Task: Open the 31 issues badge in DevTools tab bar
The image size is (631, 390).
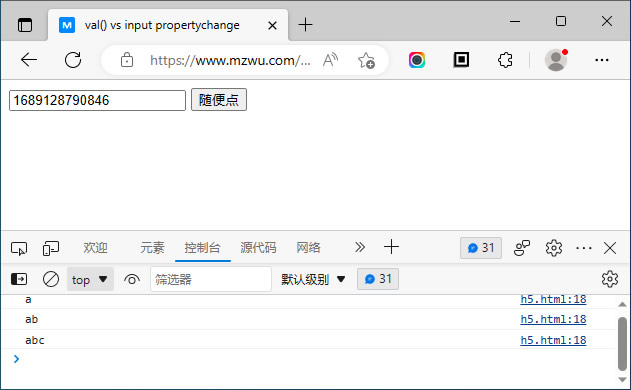Action: [x=481, y=248]
